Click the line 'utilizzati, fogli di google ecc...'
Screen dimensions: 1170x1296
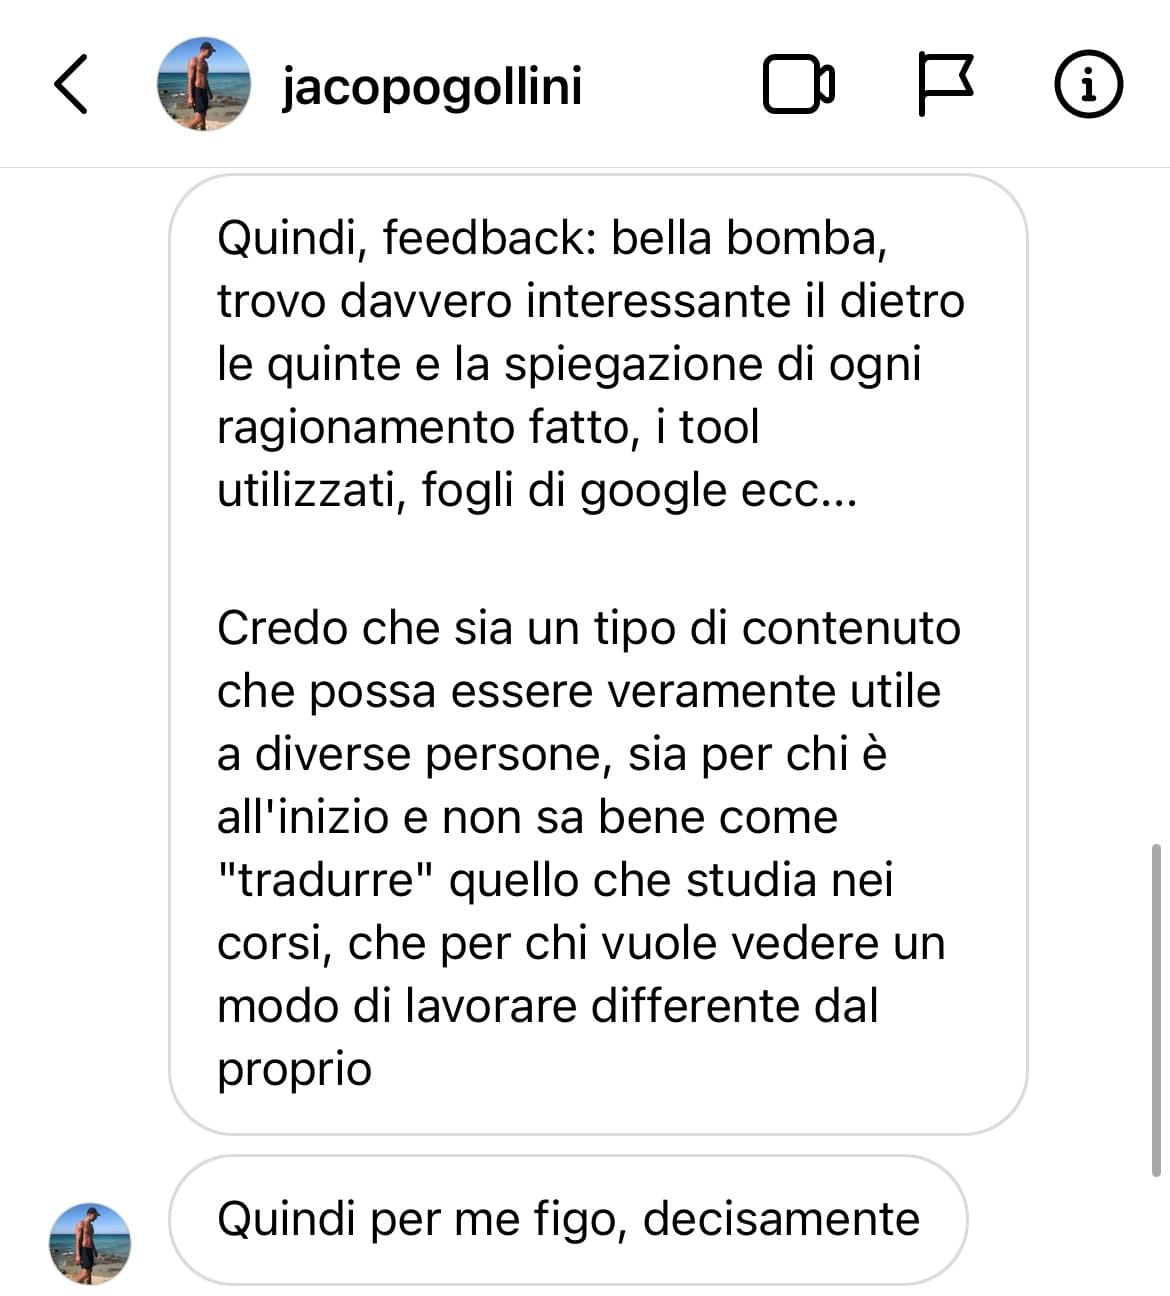pyautogui.click(x=537, y=491)
